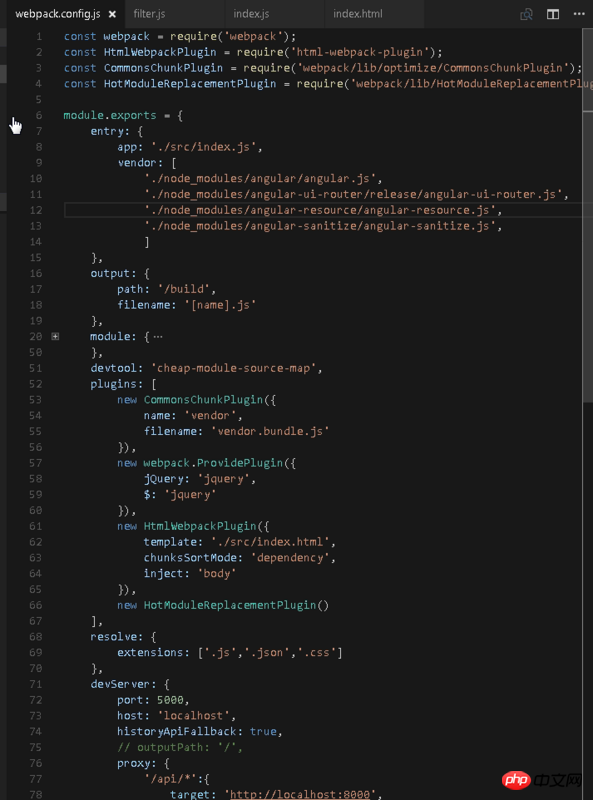Click the angular-ui-router.js path line
The width and height of the screenshot is (593, 800).
pos(354,194)
